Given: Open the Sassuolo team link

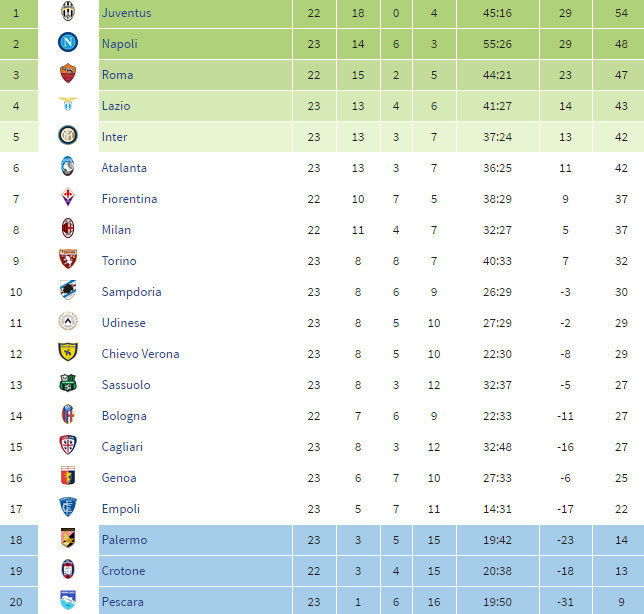Looking at the screenshot, I should click(x=126, y=385).
